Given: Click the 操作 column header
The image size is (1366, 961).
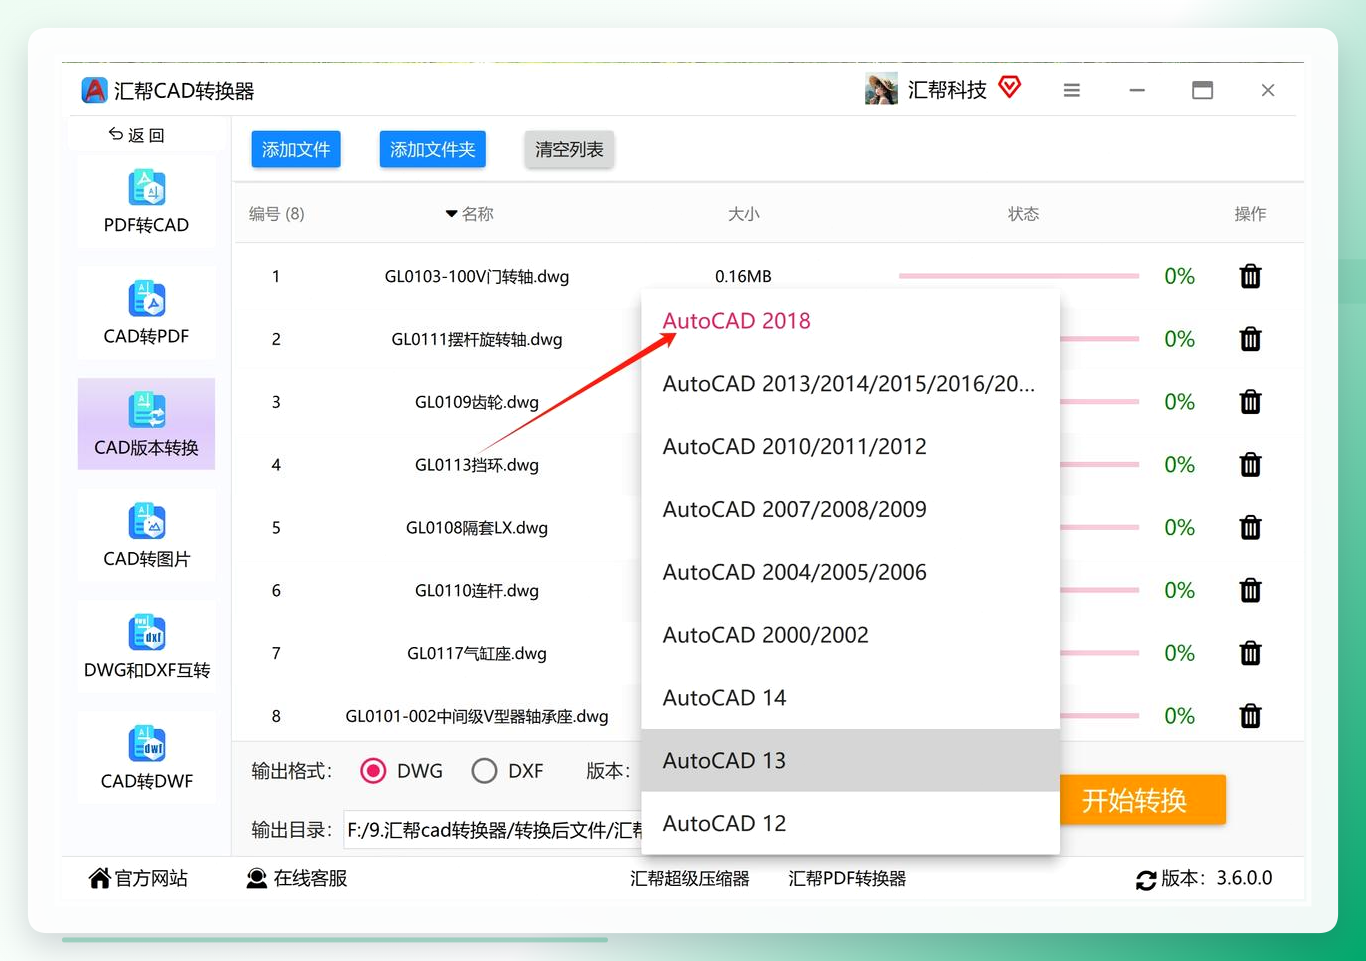Looking at the screenshot, I should [x=1250, y=214].
